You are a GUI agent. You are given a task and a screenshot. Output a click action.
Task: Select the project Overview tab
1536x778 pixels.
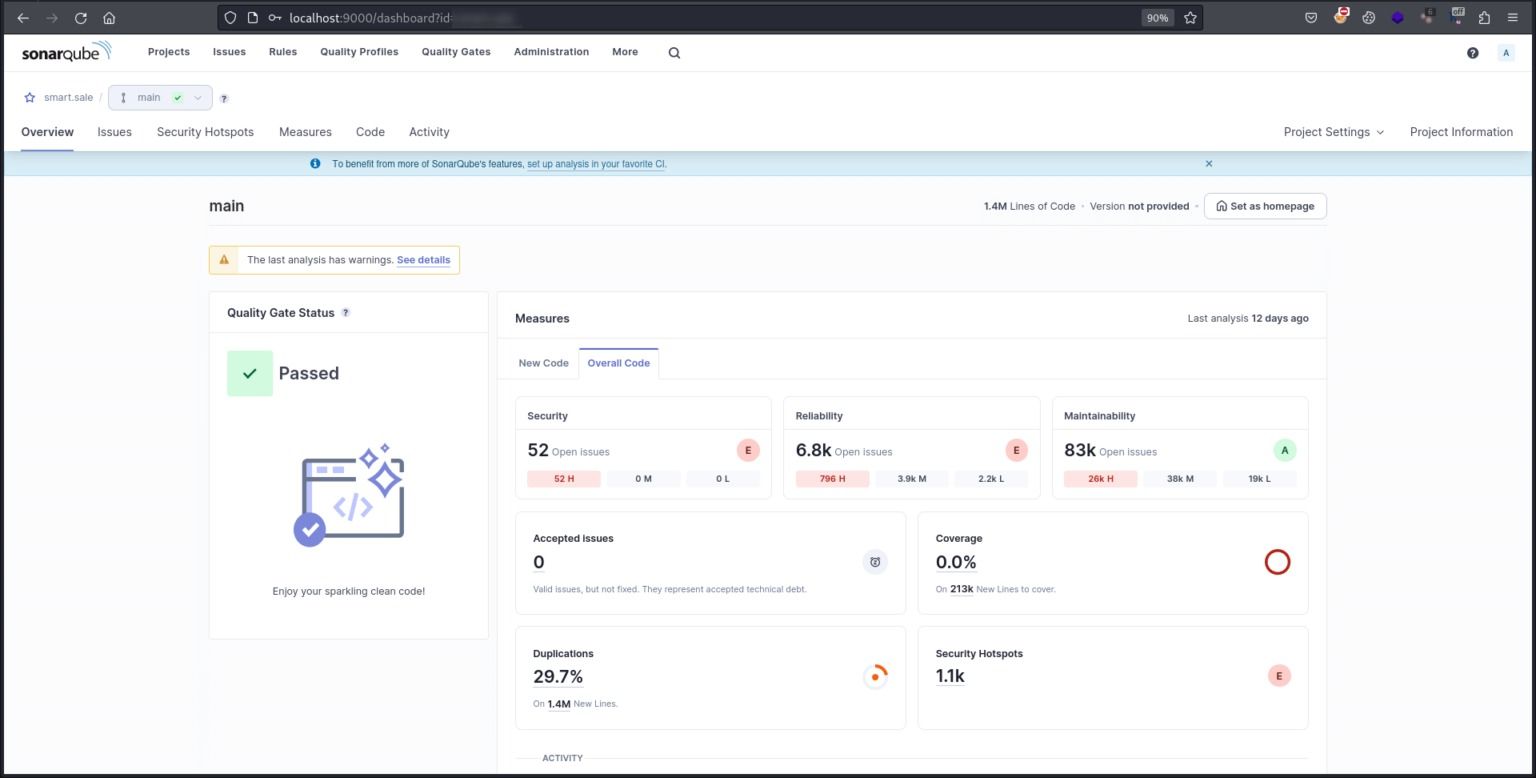pos(47,132)
